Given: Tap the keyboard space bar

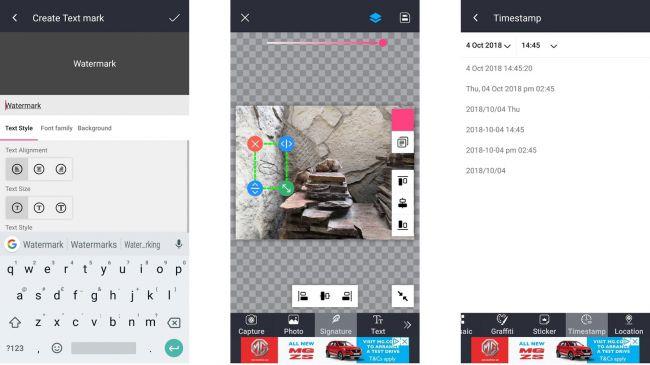Looking at the screenshot, I should pos(103,348).
